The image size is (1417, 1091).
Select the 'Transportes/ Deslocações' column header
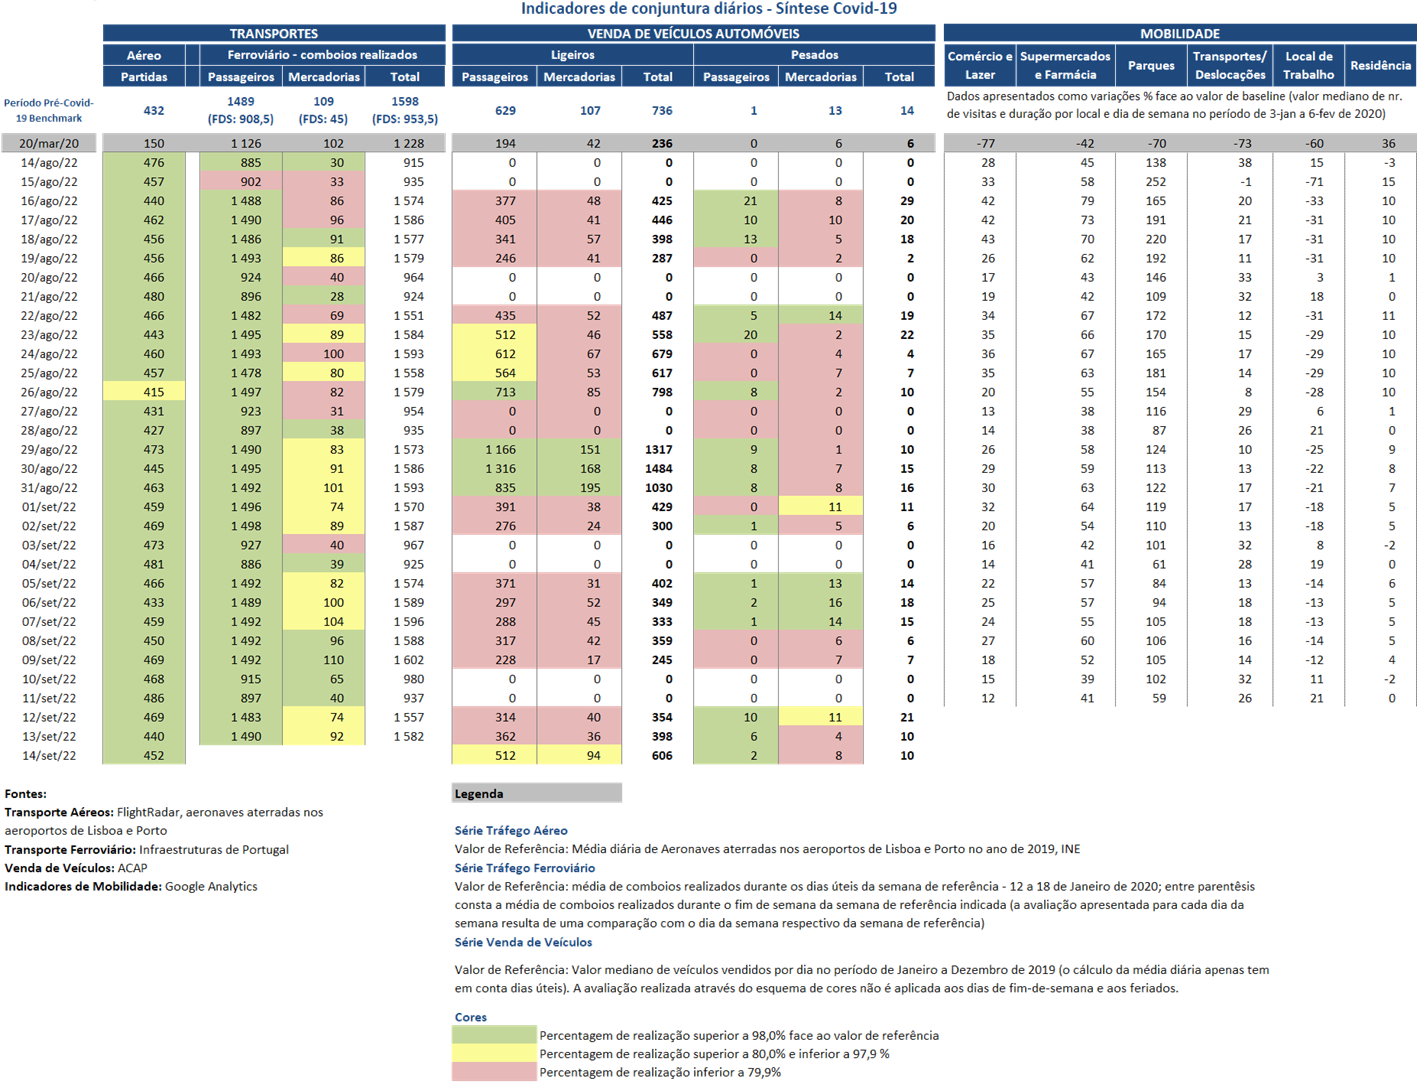click(x=1230, y=66)
